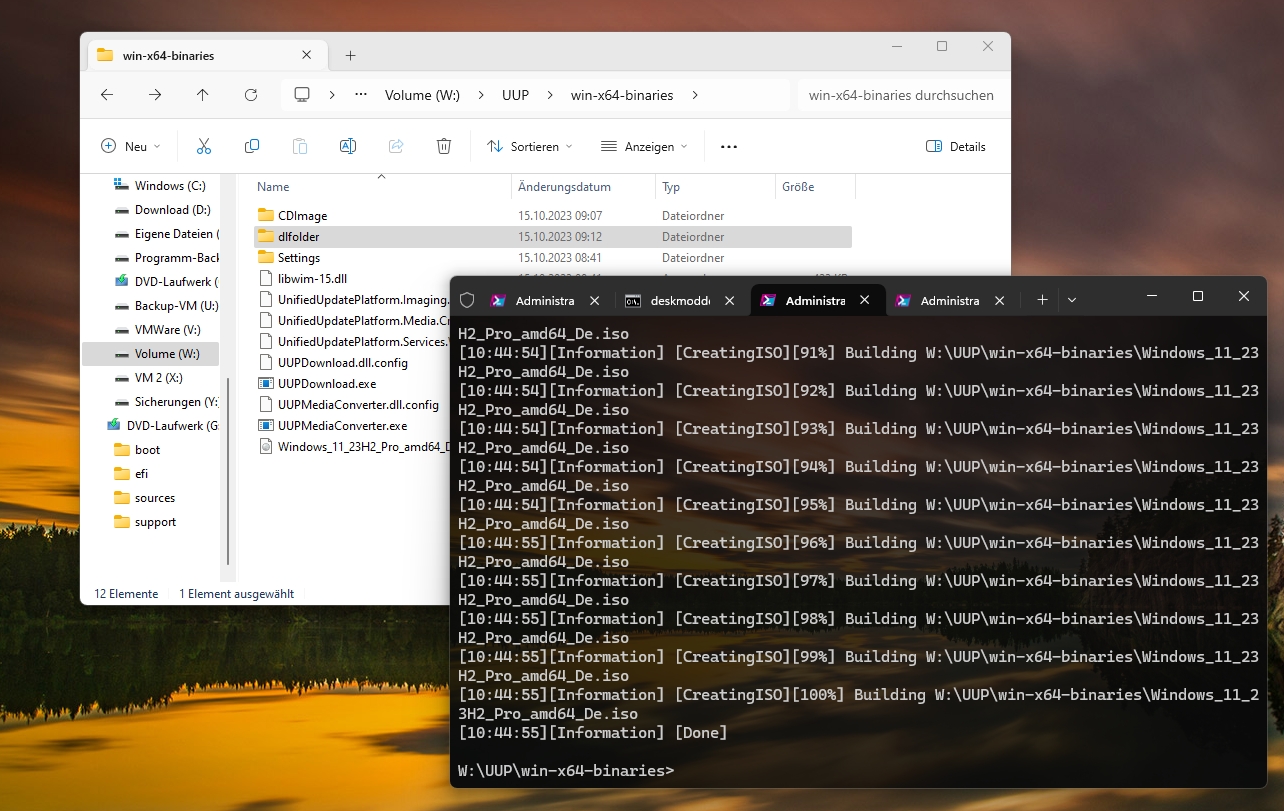
Task: Open the terminal new-tab dropdown chevron
Action: pos(1072,300)
